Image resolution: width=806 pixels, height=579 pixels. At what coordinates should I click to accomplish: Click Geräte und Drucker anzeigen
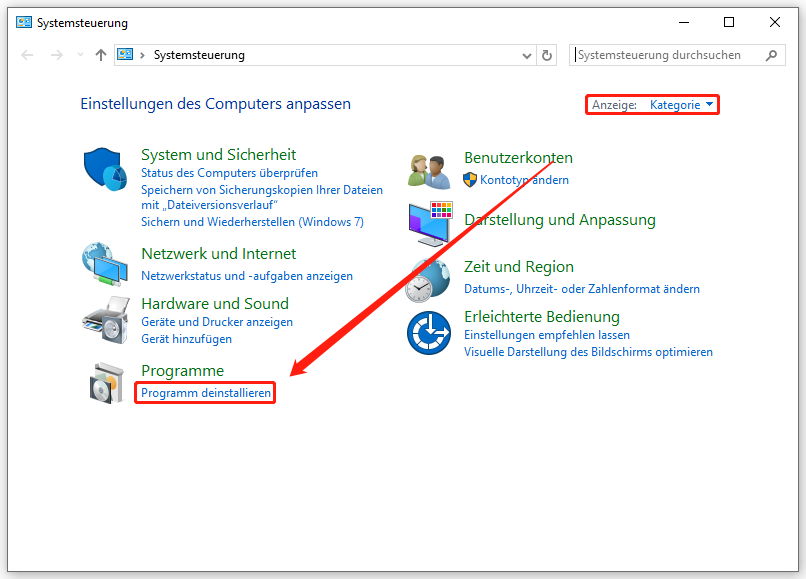coord(214,321)
